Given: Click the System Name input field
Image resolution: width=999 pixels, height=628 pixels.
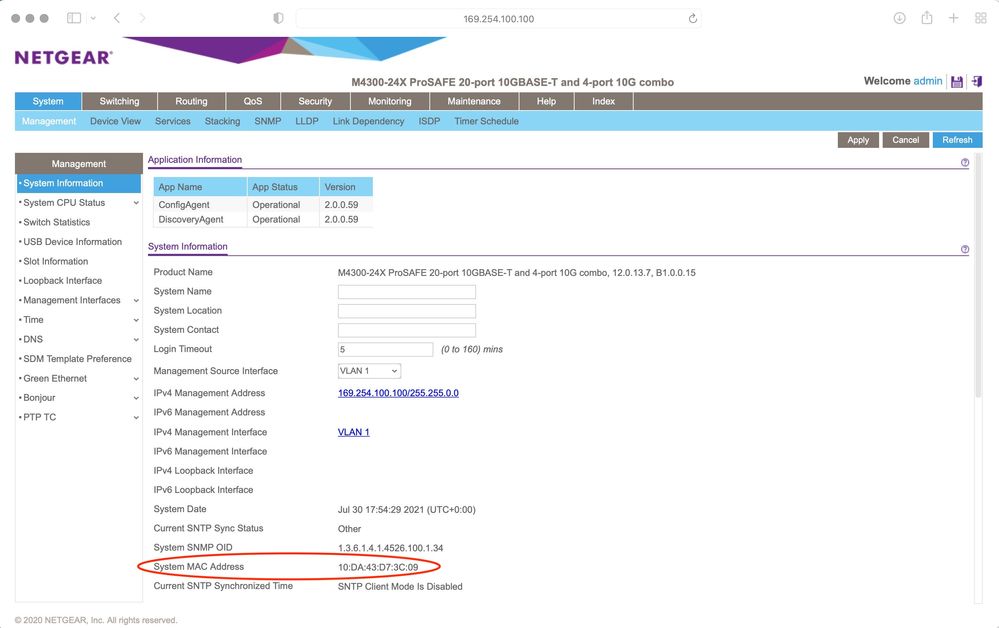Looking at the screenshot, I should (x=406, y=292).
